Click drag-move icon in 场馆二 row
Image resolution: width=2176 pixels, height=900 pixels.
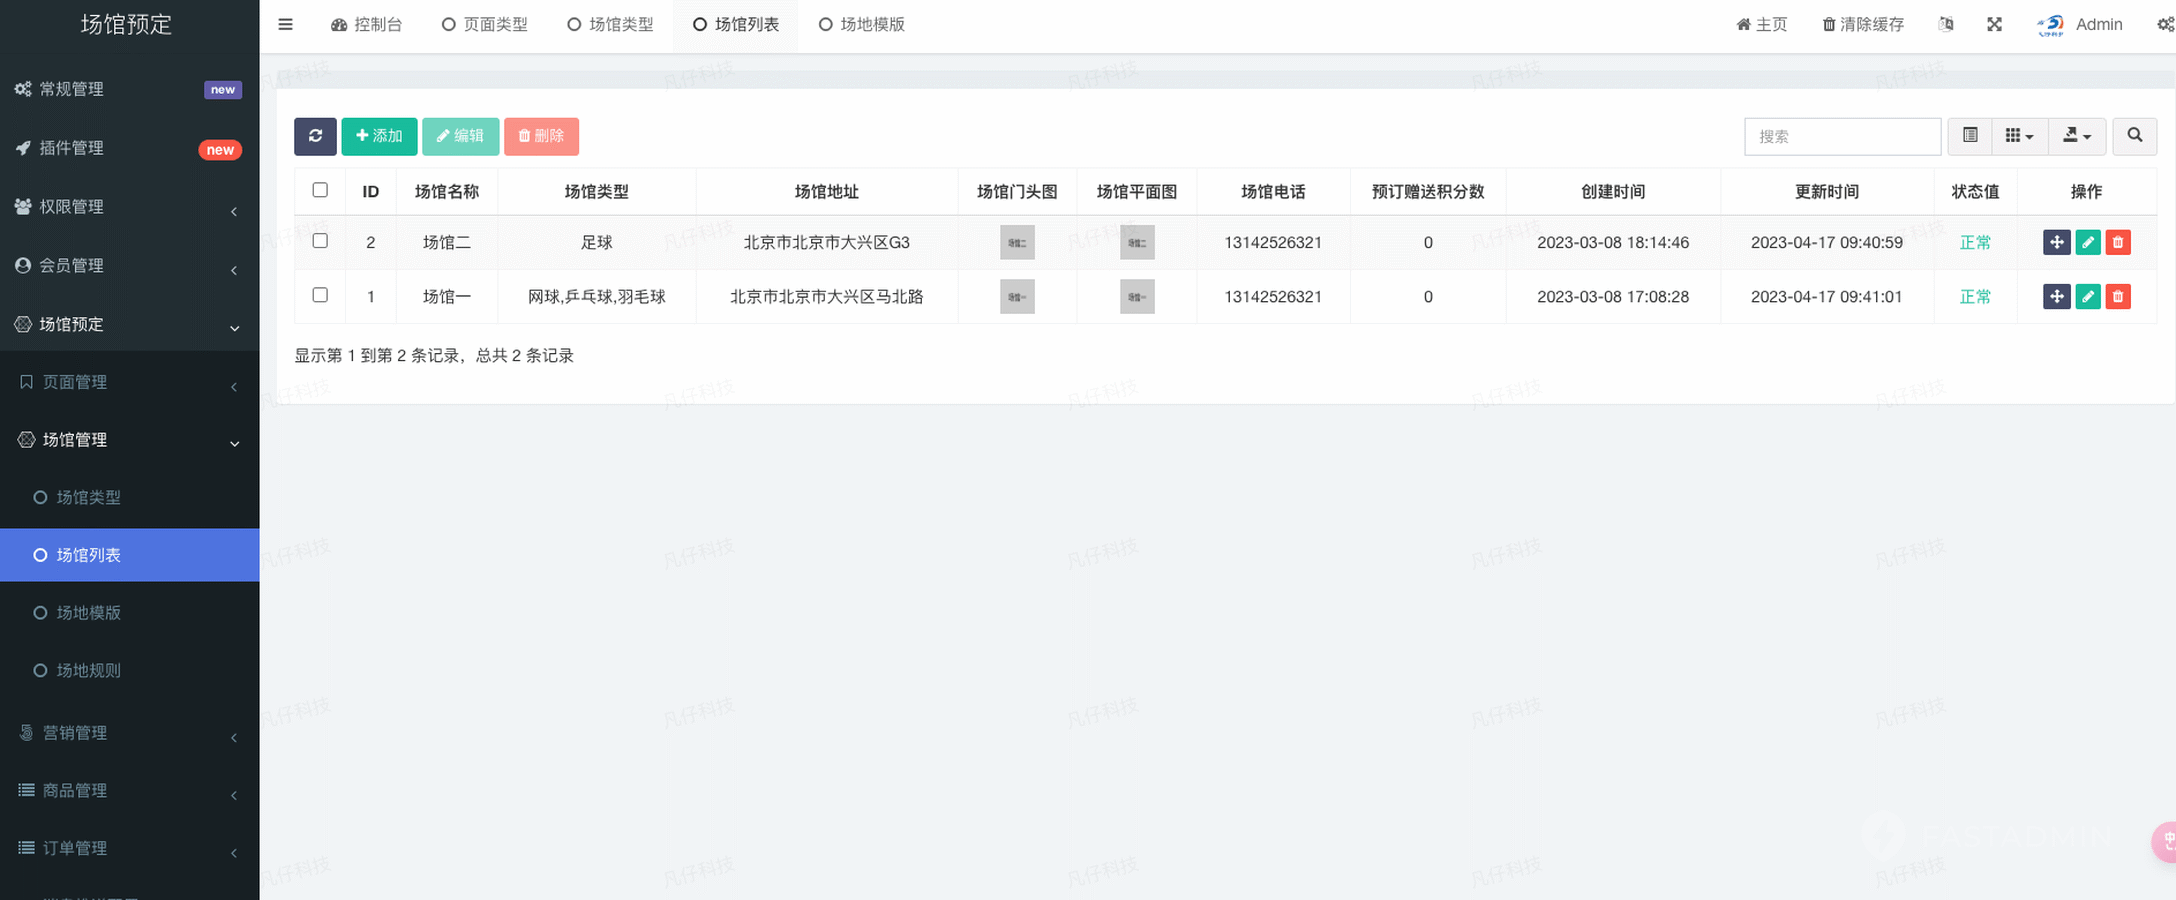[2056, 243]
